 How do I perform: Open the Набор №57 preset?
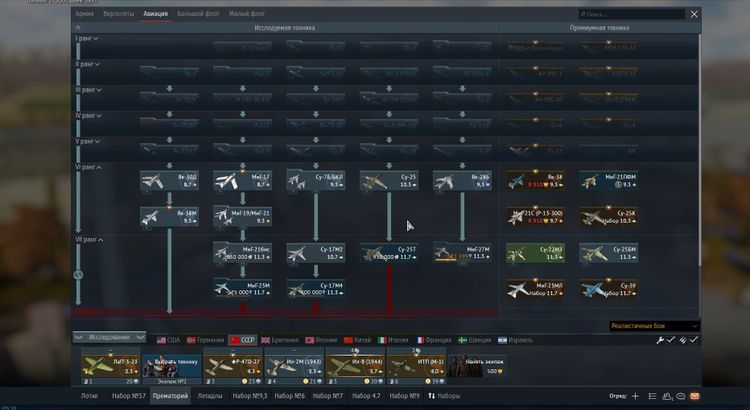tap(129, 396)
